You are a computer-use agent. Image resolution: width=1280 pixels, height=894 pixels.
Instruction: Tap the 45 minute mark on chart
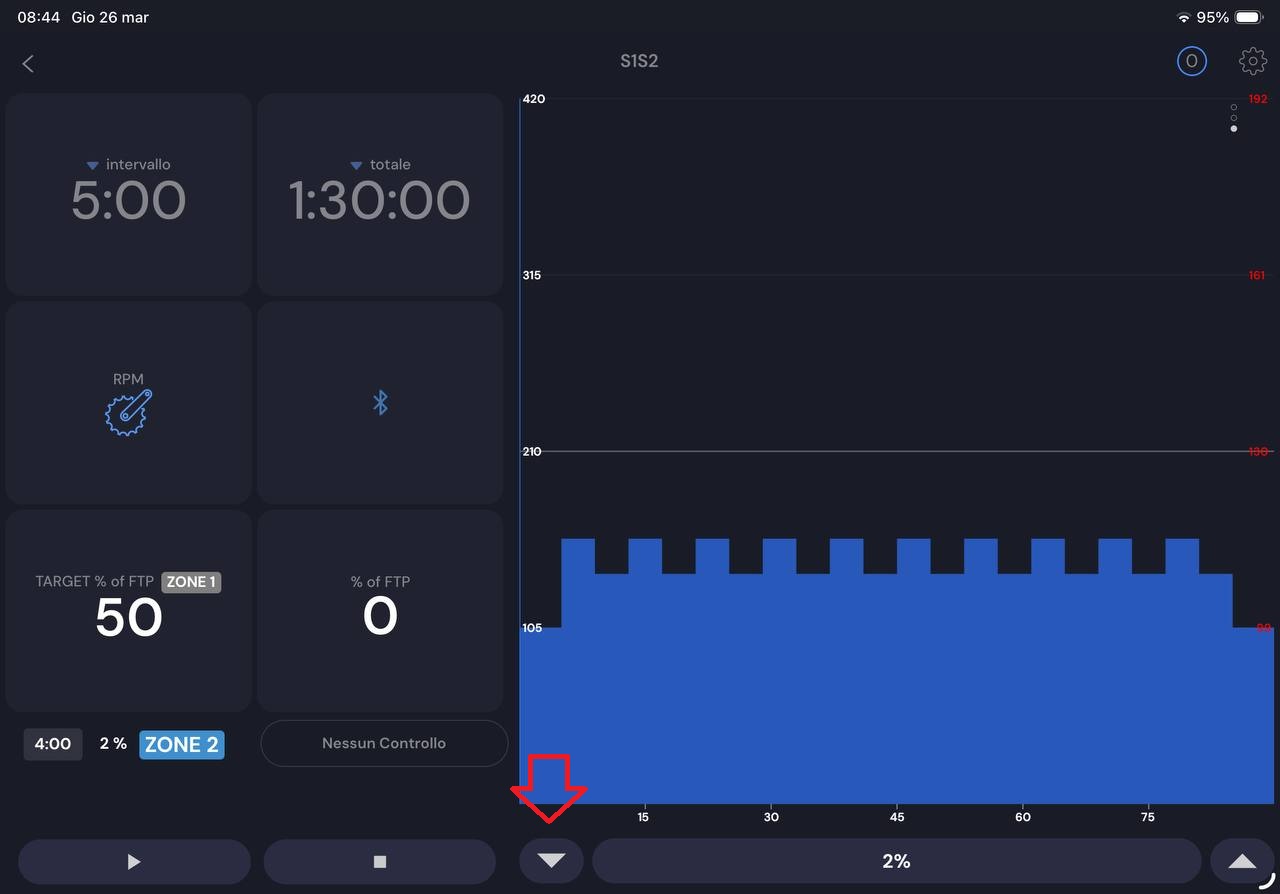coord(897,817)
